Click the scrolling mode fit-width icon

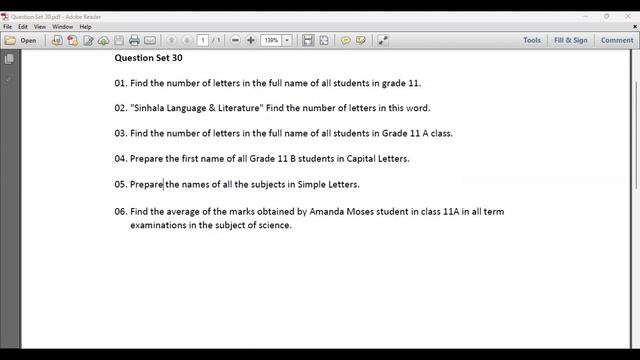pos(308,40)
